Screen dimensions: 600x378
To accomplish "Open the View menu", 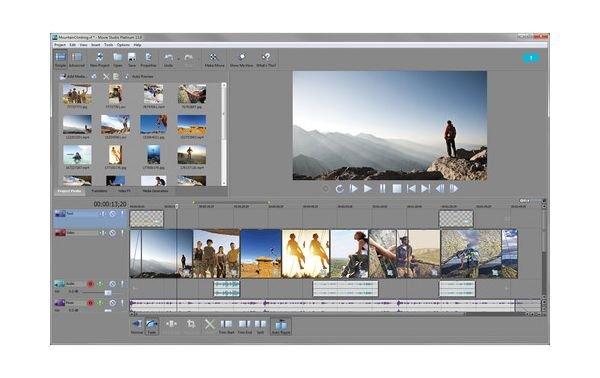I will [x=83, y=45].
